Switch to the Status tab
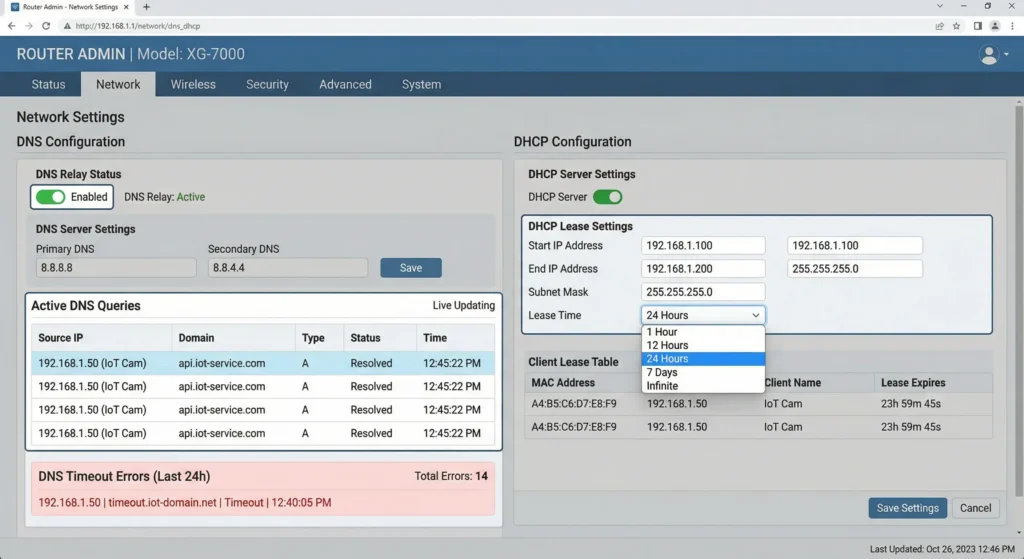Screen dimensions: 1024x559 (48, 84)
